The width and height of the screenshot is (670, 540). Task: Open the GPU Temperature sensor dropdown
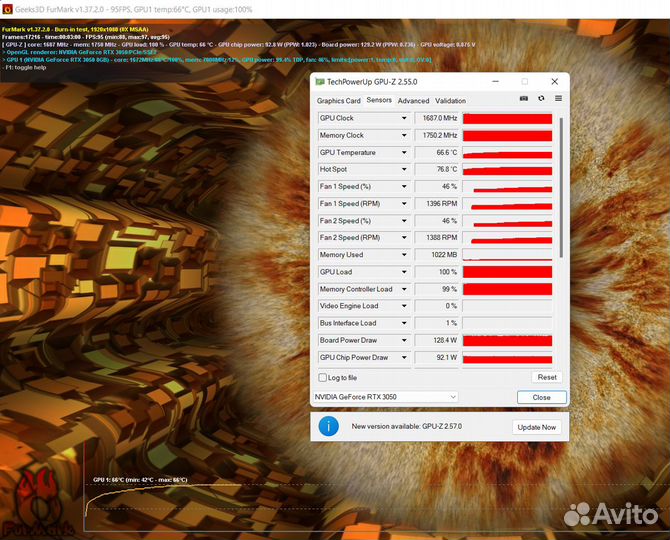click(404, 153)
